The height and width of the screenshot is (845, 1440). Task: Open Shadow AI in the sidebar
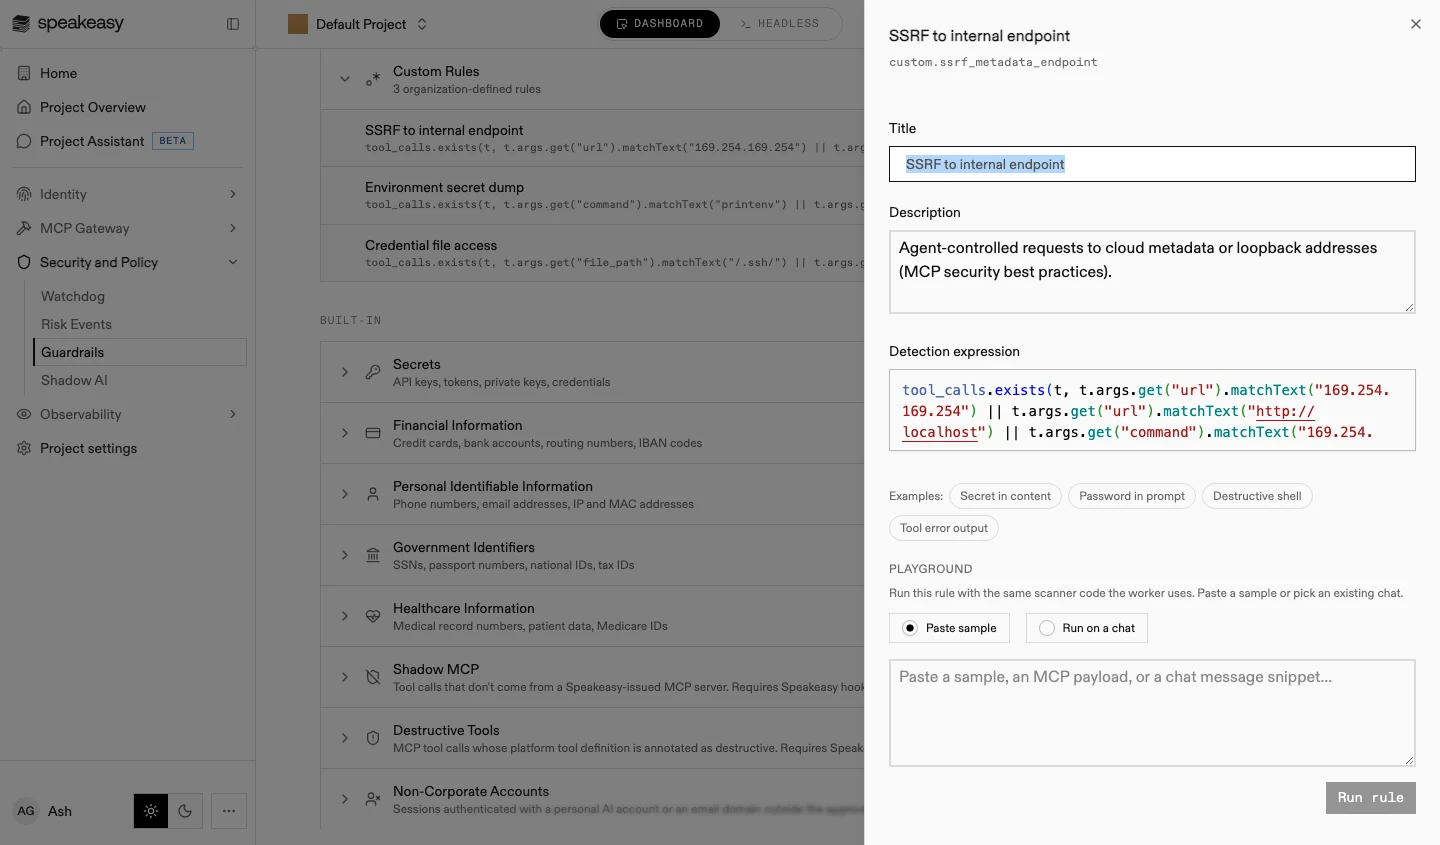[74, 380]
